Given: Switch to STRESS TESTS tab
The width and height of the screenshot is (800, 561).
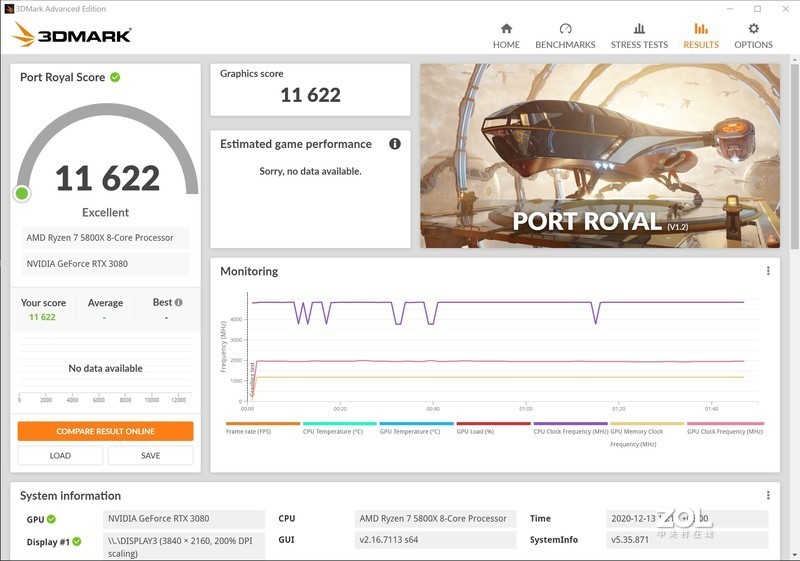Looking at the screenshot, I should pyautogui.click(x=639, y=36).
